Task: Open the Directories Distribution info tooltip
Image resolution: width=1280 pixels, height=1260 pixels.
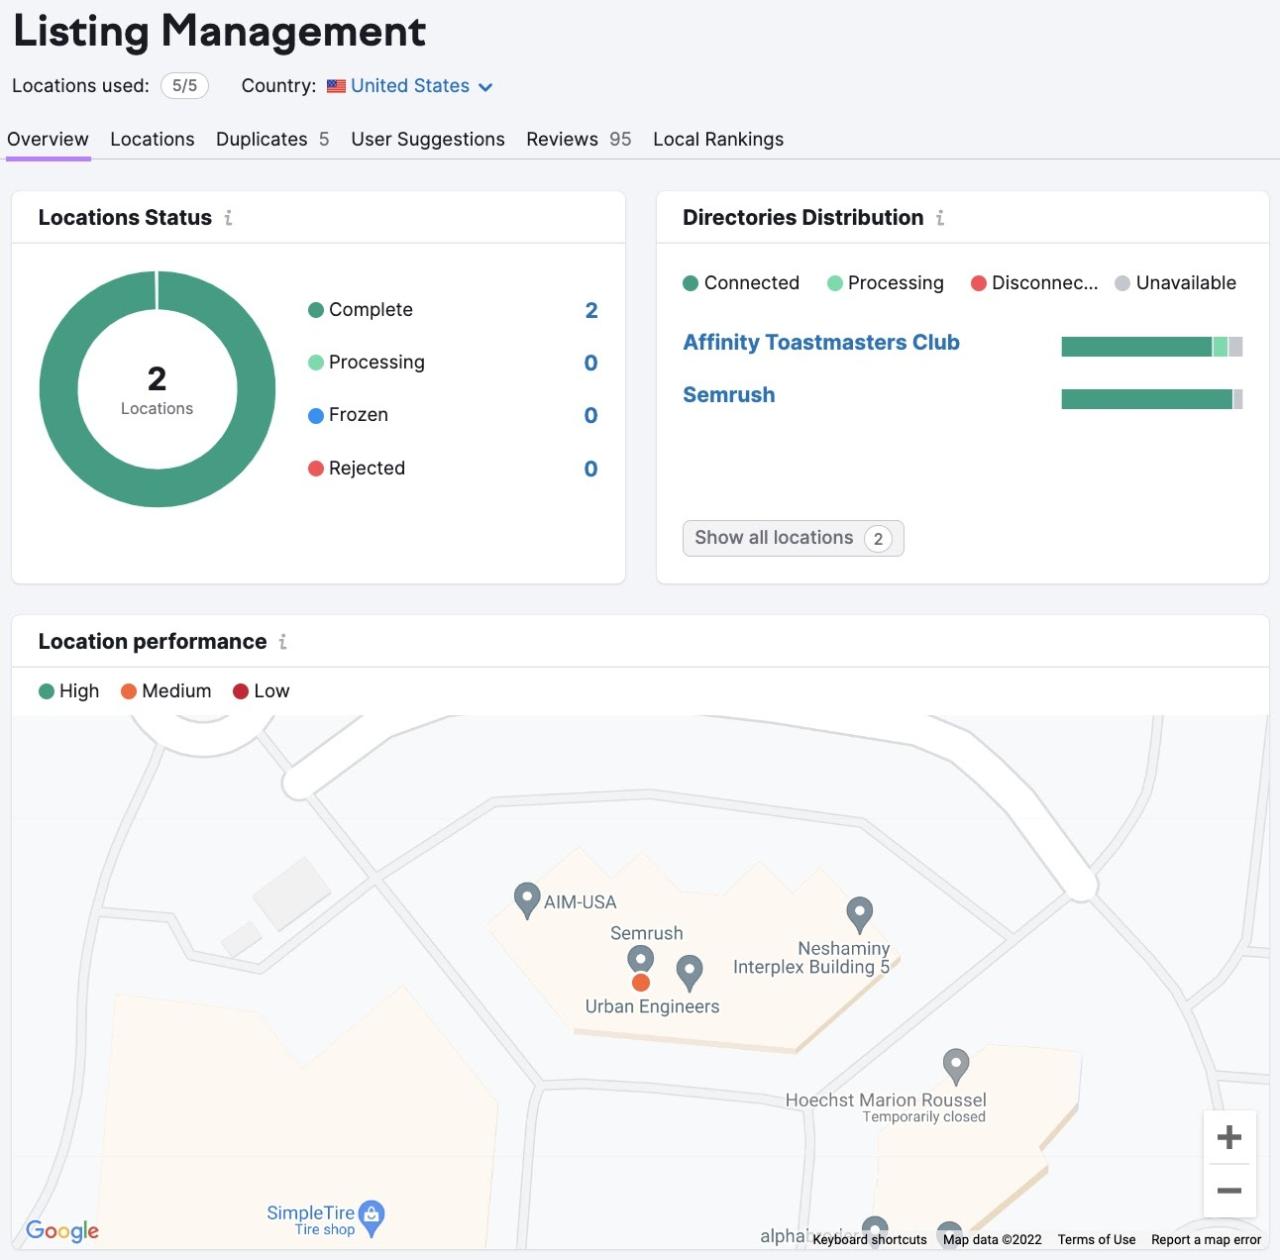Action: pos(939,218)
